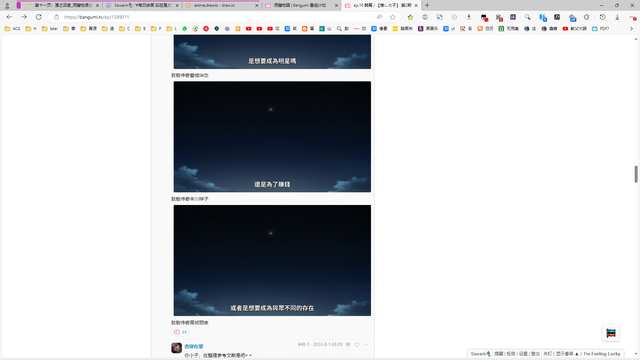The image size is (640, 360).
Task: Click 登出 to log out in bottom dock
Action: (x=536, y=354)
